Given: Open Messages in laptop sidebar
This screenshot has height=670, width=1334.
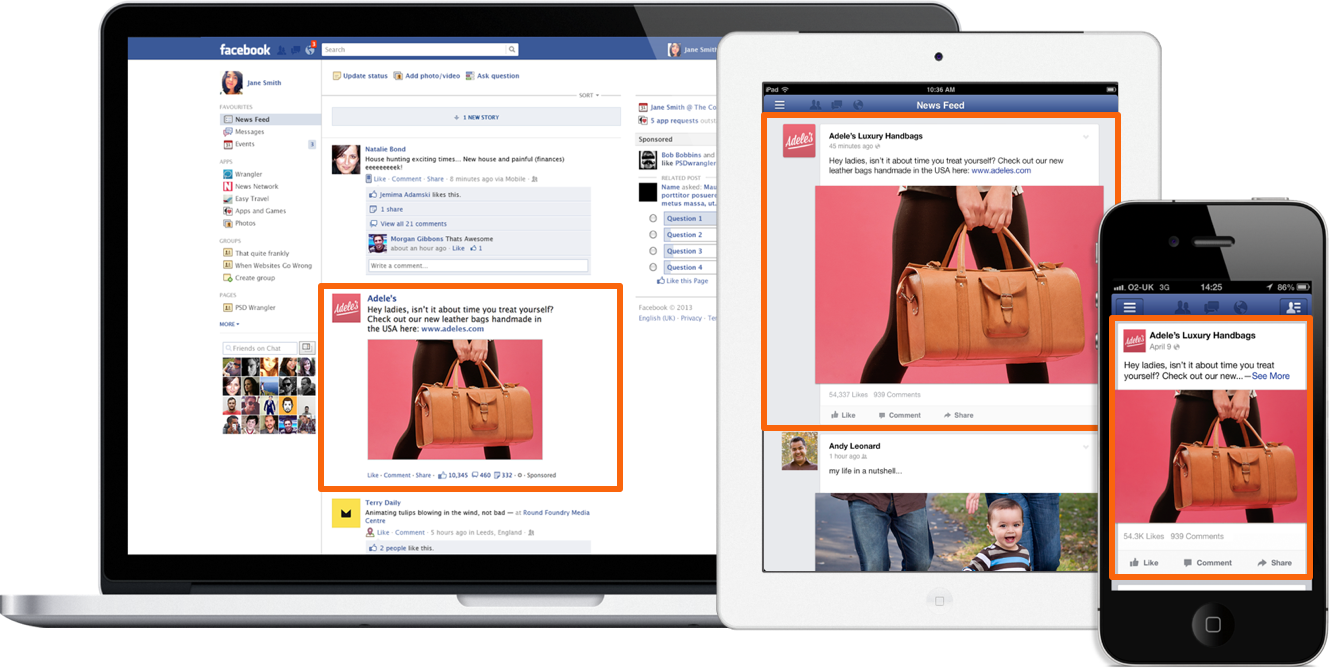Looking at the screenshot, I should click(244, 132).
